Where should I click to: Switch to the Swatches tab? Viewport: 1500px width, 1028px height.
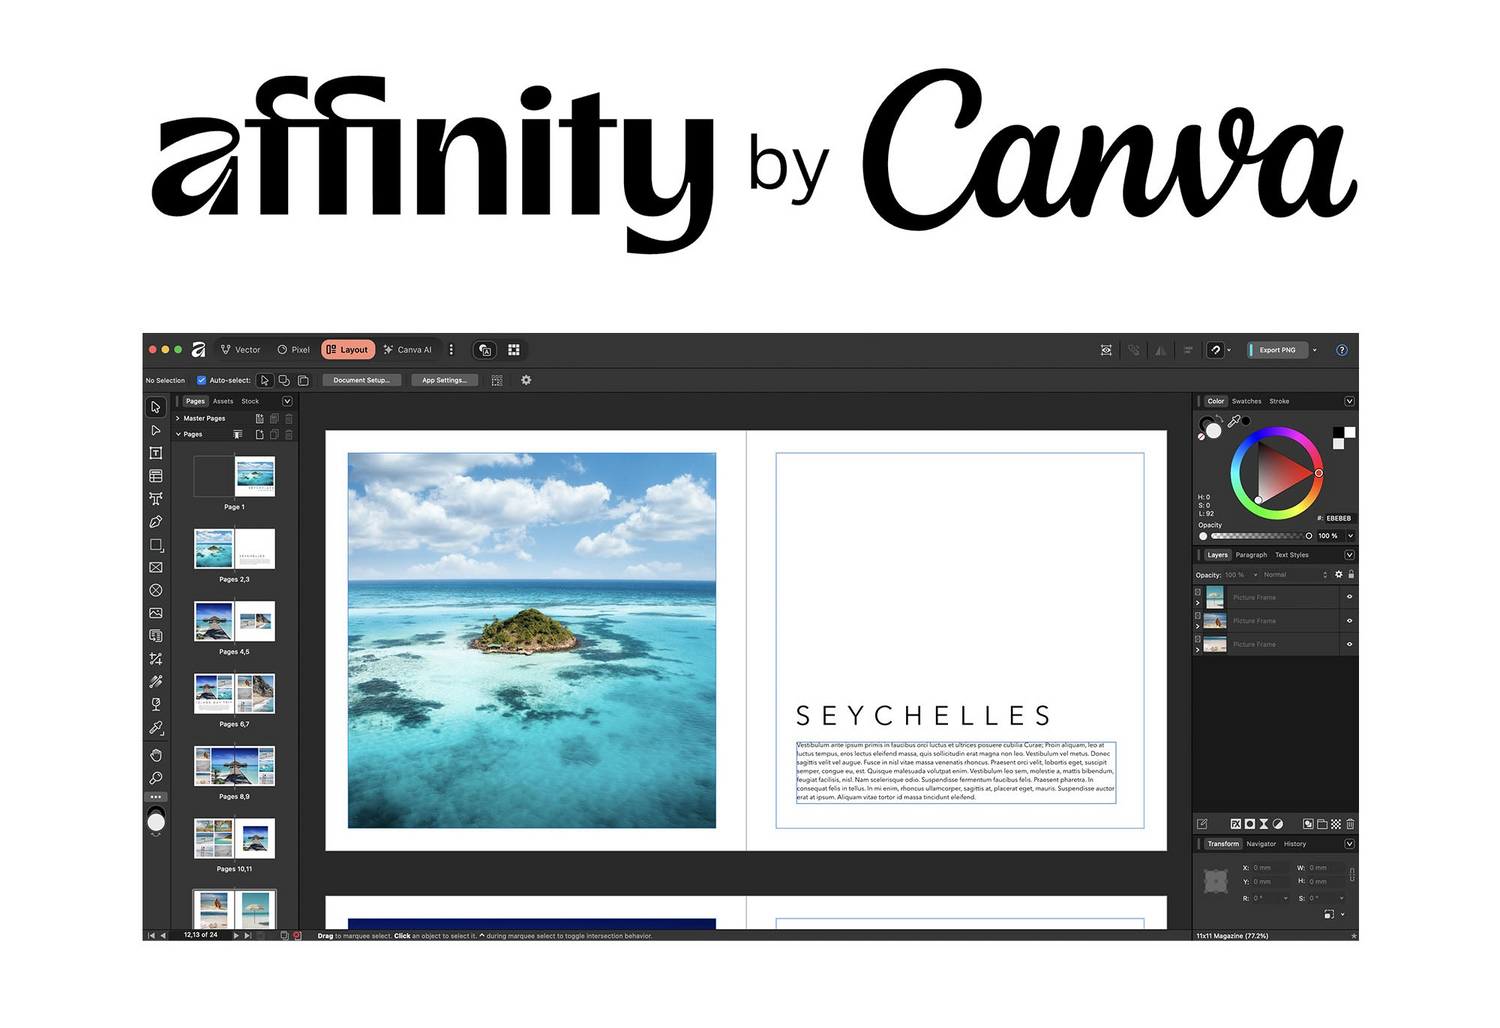pos(1246,401)
